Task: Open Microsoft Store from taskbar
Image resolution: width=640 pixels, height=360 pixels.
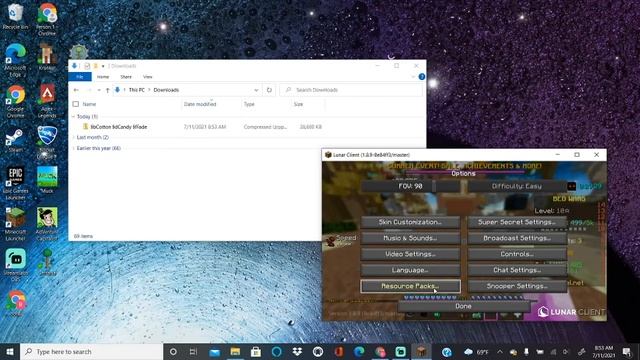Action: (x=256, y=351)
